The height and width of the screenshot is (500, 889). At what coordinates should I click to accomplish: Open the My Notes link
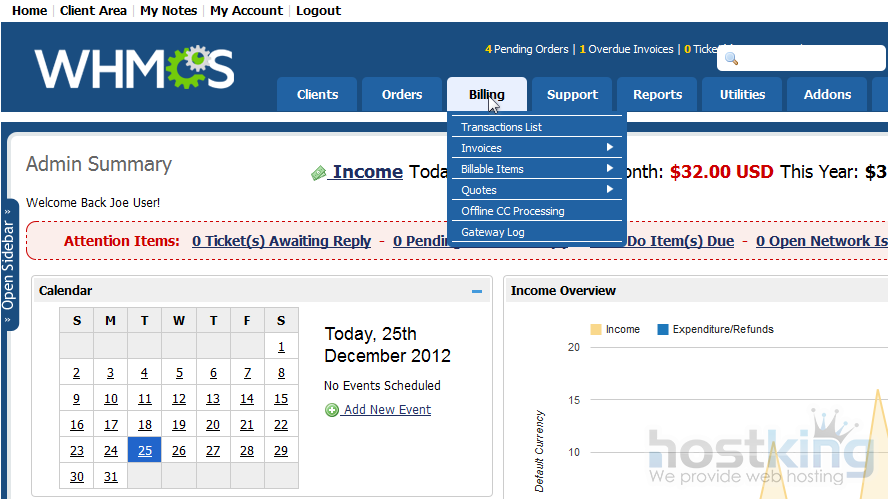pos(168,10)
